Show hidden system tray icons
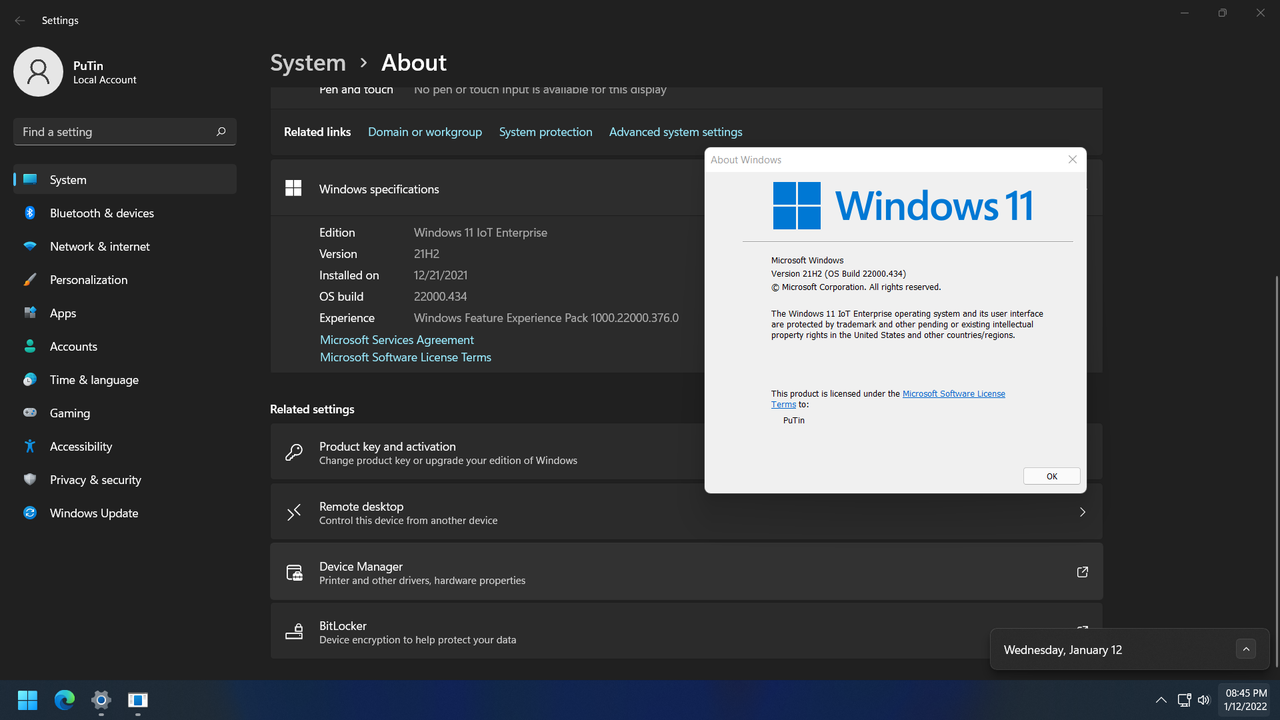The height and width of the screenshot is (720, 1280). [1160, 700]
